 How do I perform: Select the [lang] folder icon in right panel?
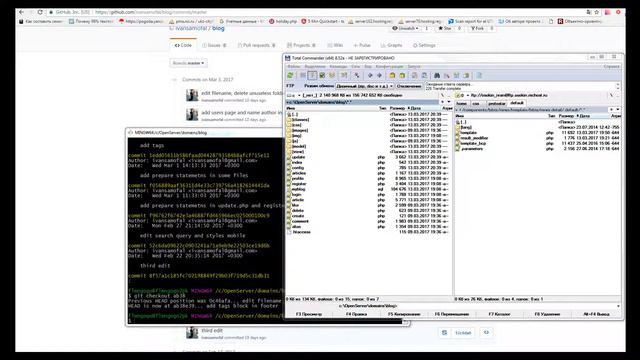(x=458, y=127)
